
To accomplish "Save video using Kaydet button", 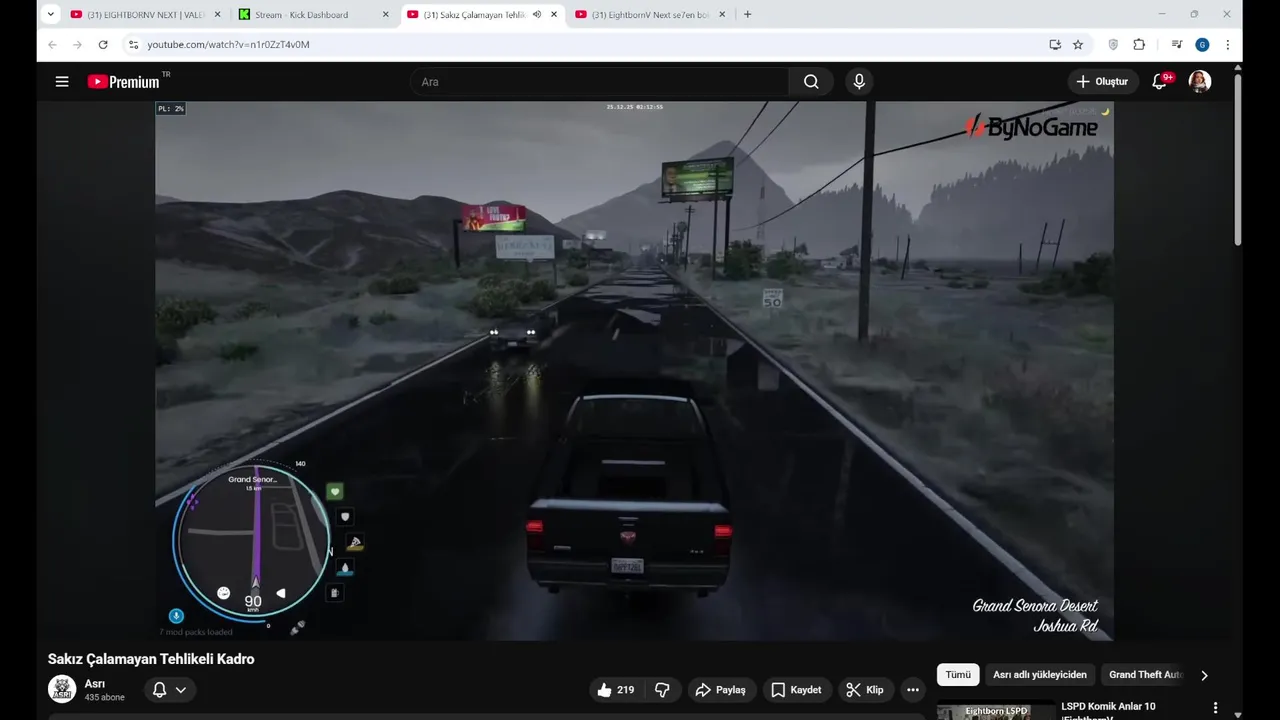I will 796,690.
